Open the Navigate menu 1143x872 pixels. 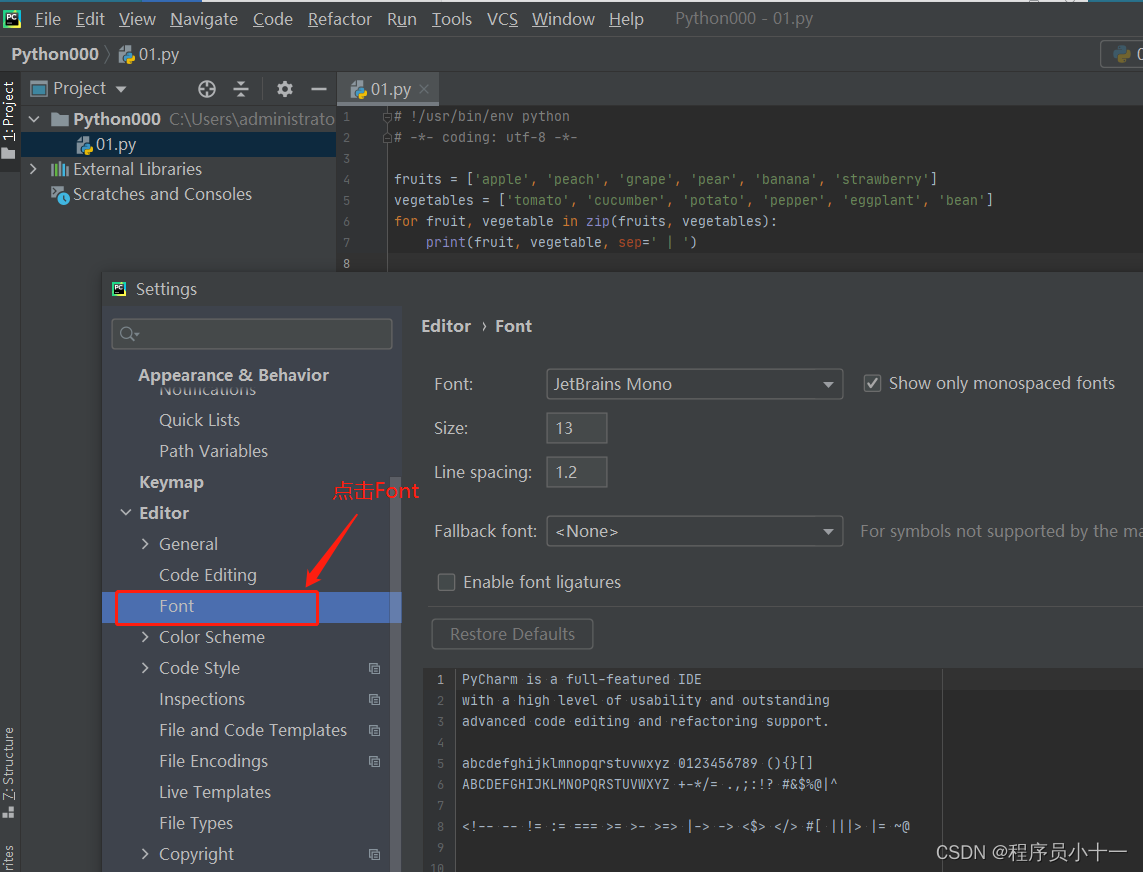[204, 19]
